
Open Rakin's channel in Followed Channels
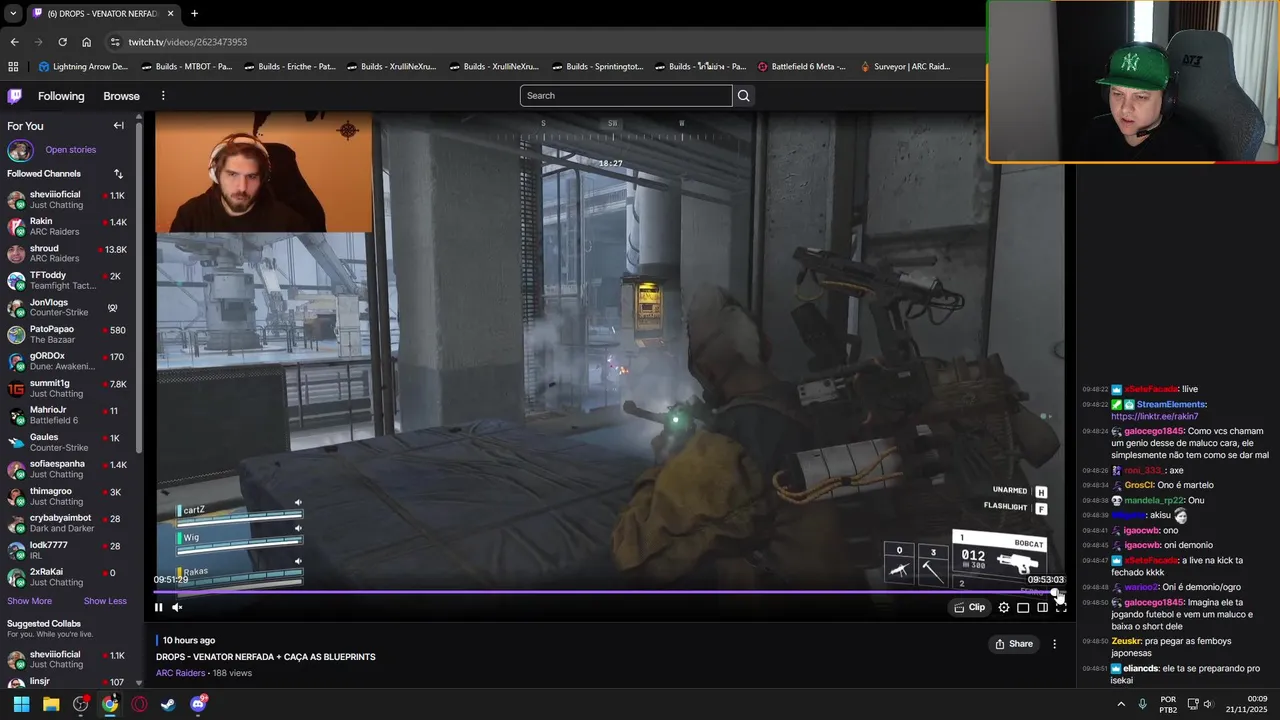coord(68,226)
